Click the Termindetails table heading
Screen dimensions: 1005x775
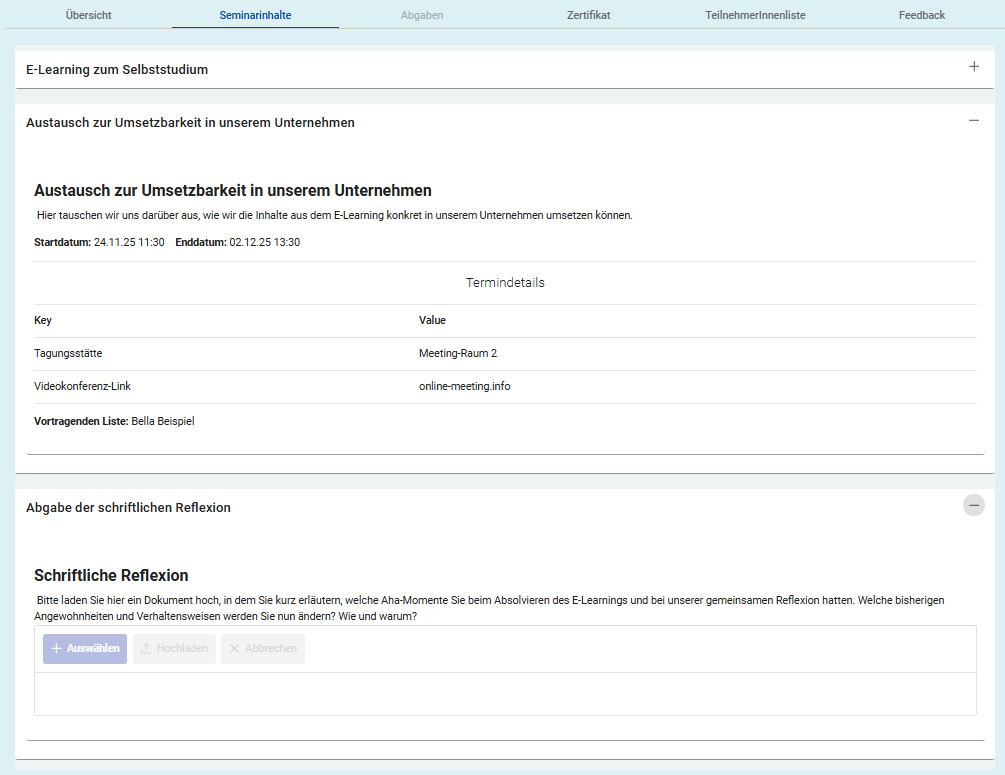[505, 283]
